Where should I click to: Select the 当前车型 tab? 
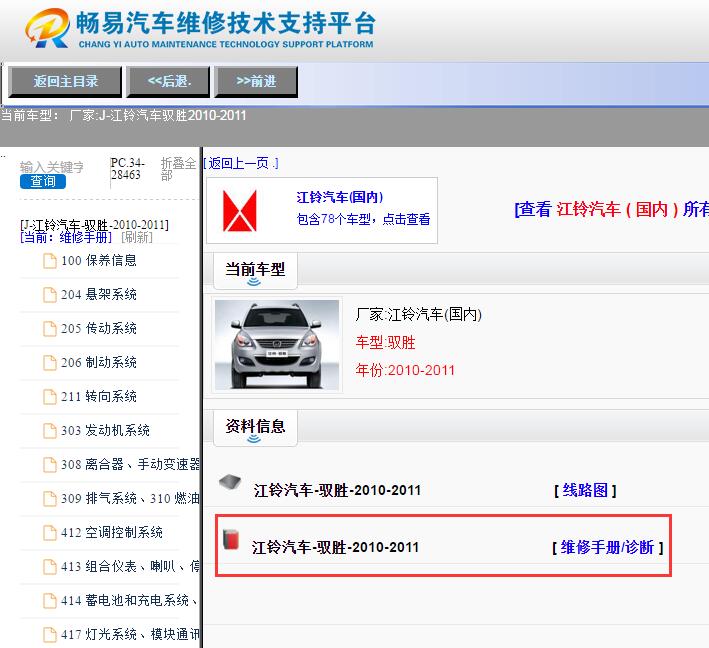click(255, 271)
